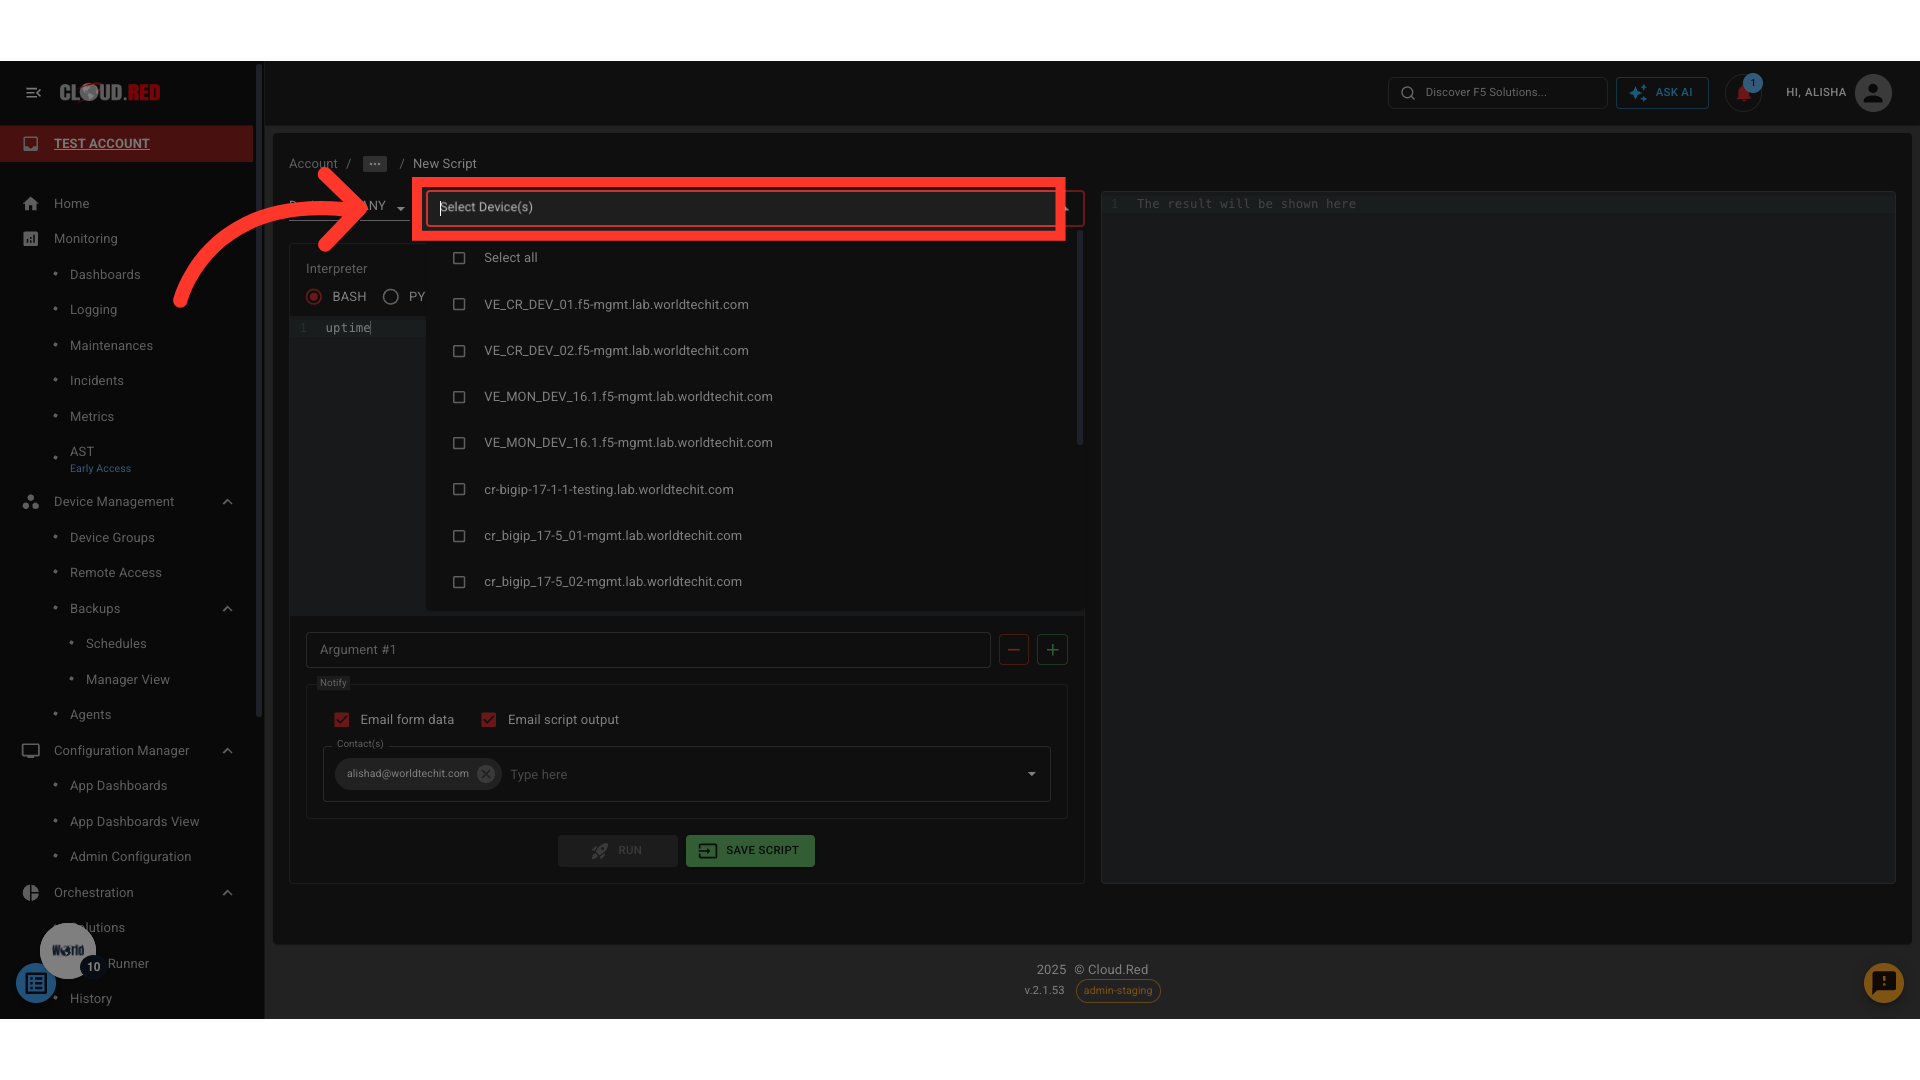
Task: Click the breadcrumb ellipsis icon
Action: 375,164
